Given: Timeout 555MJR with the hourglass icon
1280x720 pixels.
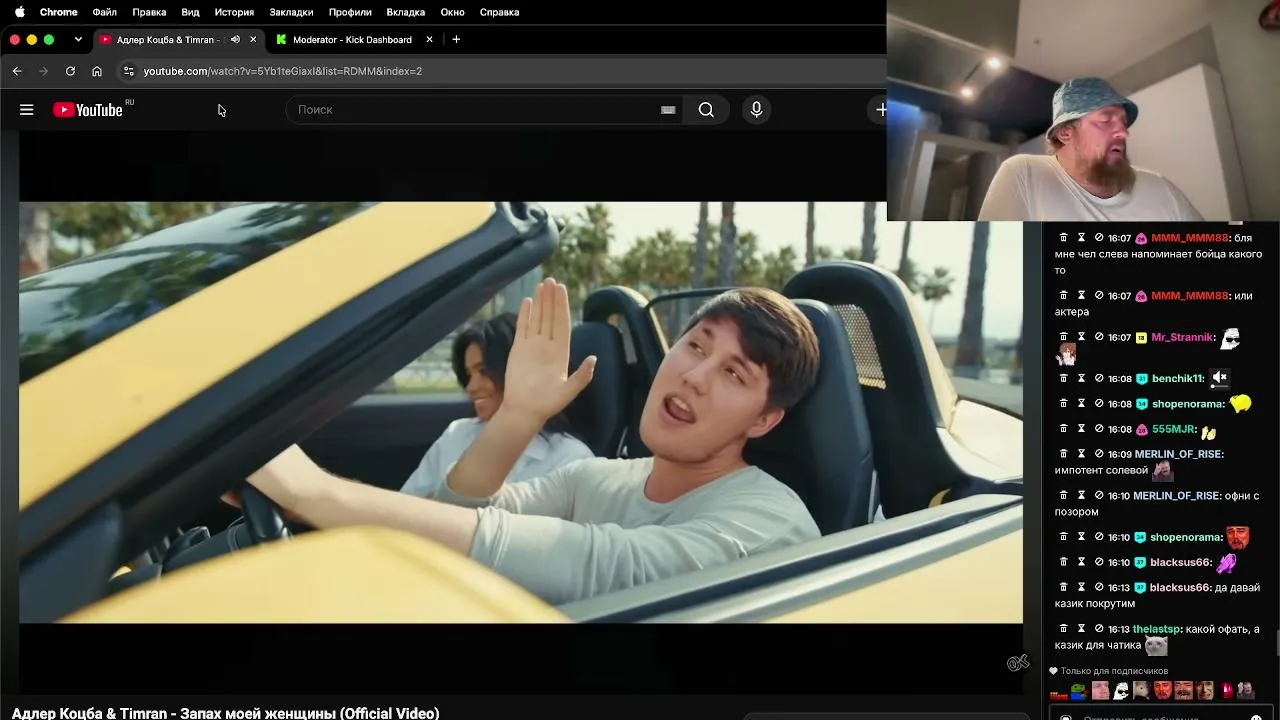Looking at the screenshot, I should click(x=1081, y=429).
